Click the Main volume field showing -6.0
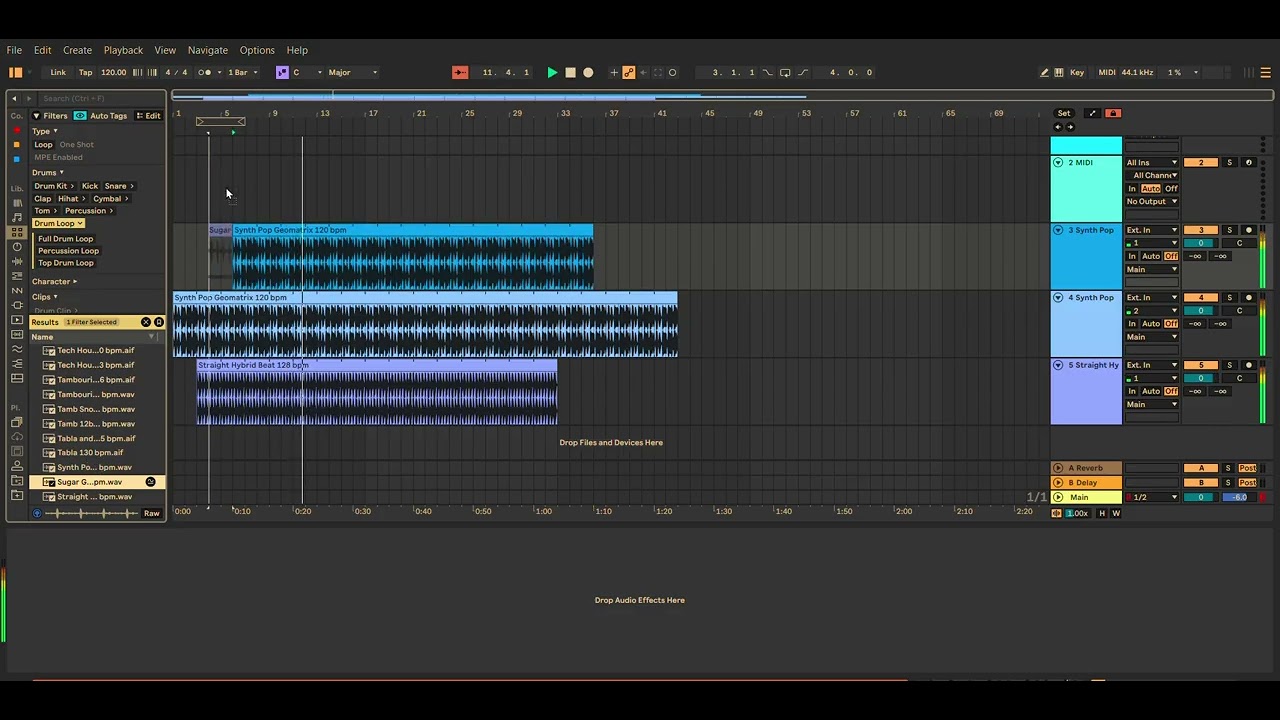1280x720 pixels. pos(1240,498)
